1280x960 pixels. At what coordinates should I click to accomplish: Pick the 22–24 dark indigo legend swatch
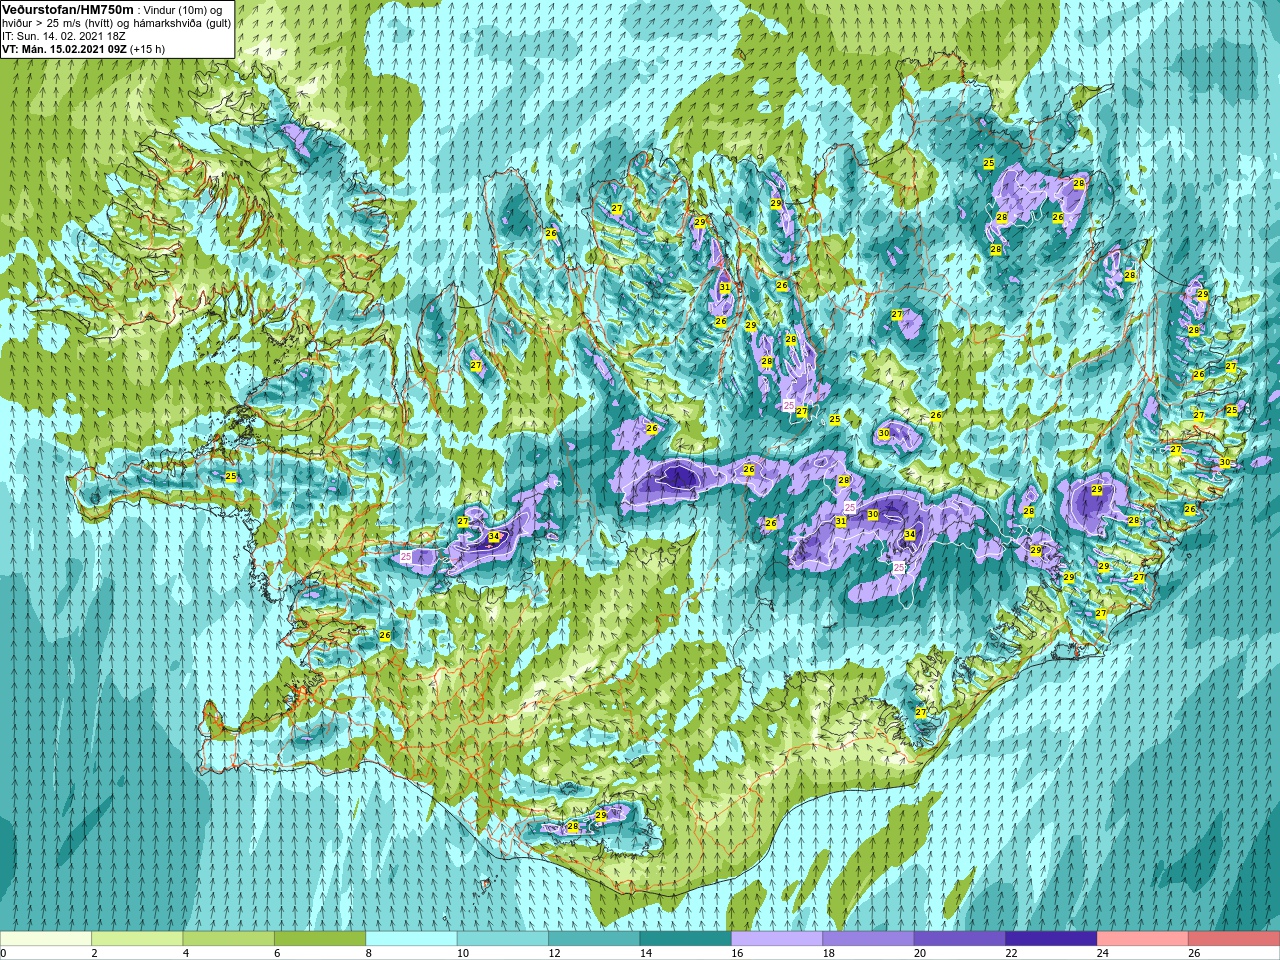tap(1051, 939)
